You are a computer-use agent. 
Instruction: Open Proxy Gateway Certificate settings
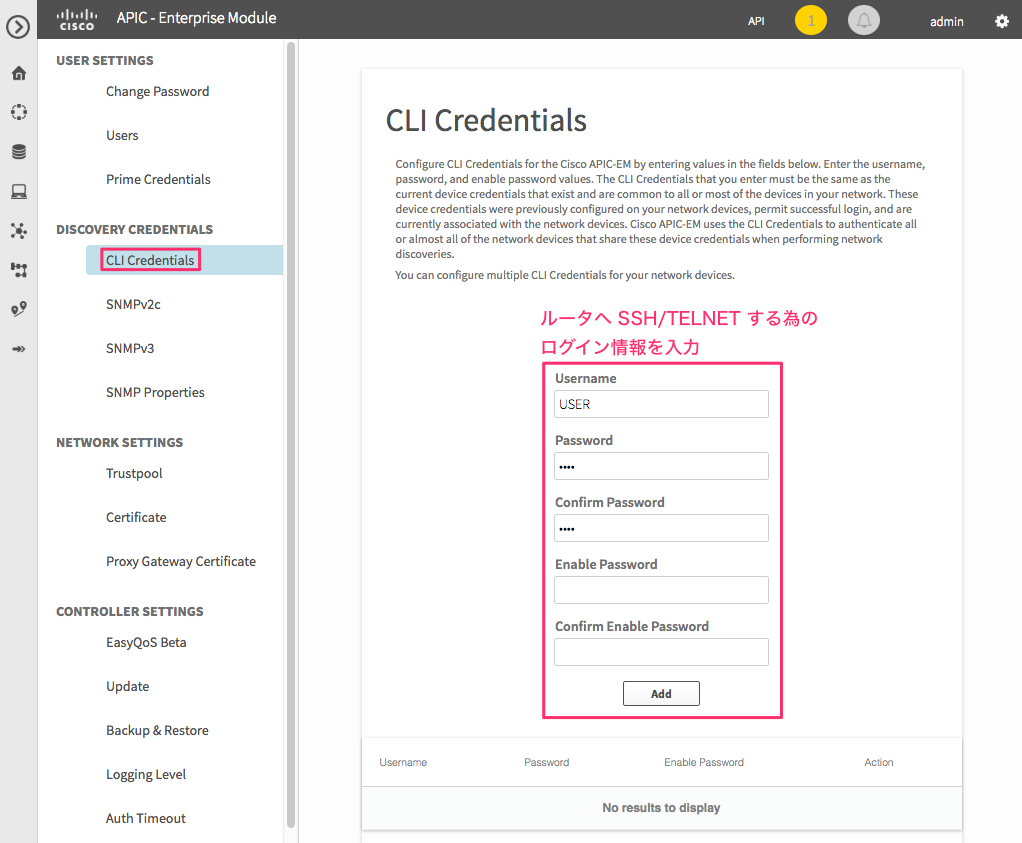[181, 561]
